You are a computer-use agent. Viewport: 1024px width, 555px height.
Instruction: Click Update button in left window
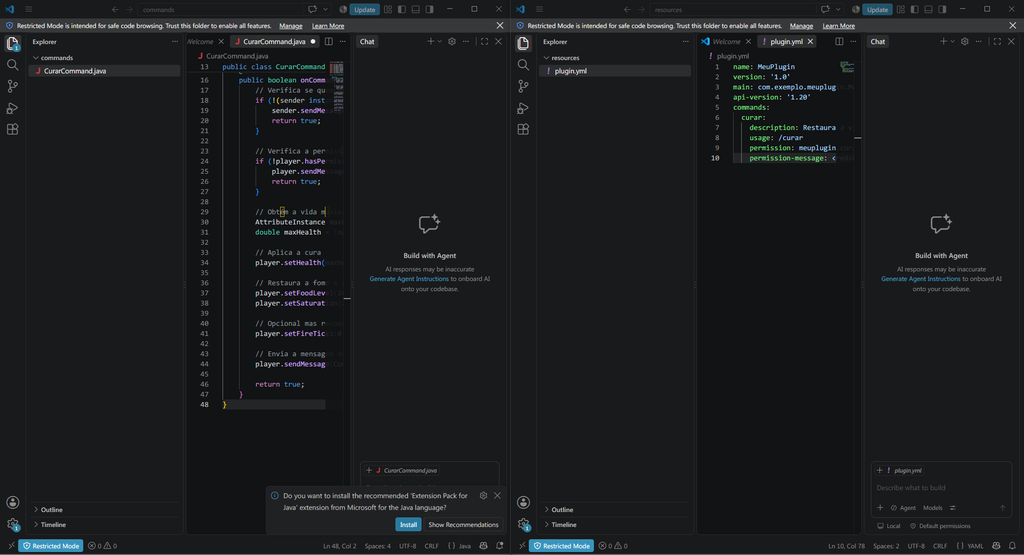(x=364, y=9)
